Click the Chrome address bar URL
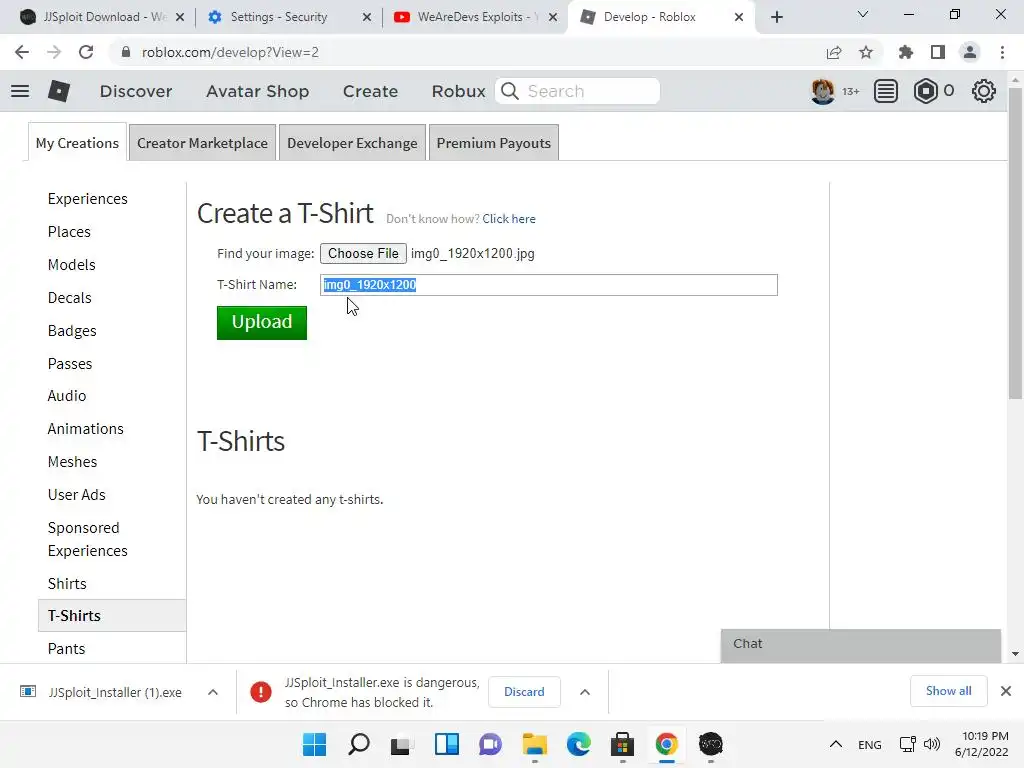The width and height of the screenshot is (1024, 768). pos(230,52)
